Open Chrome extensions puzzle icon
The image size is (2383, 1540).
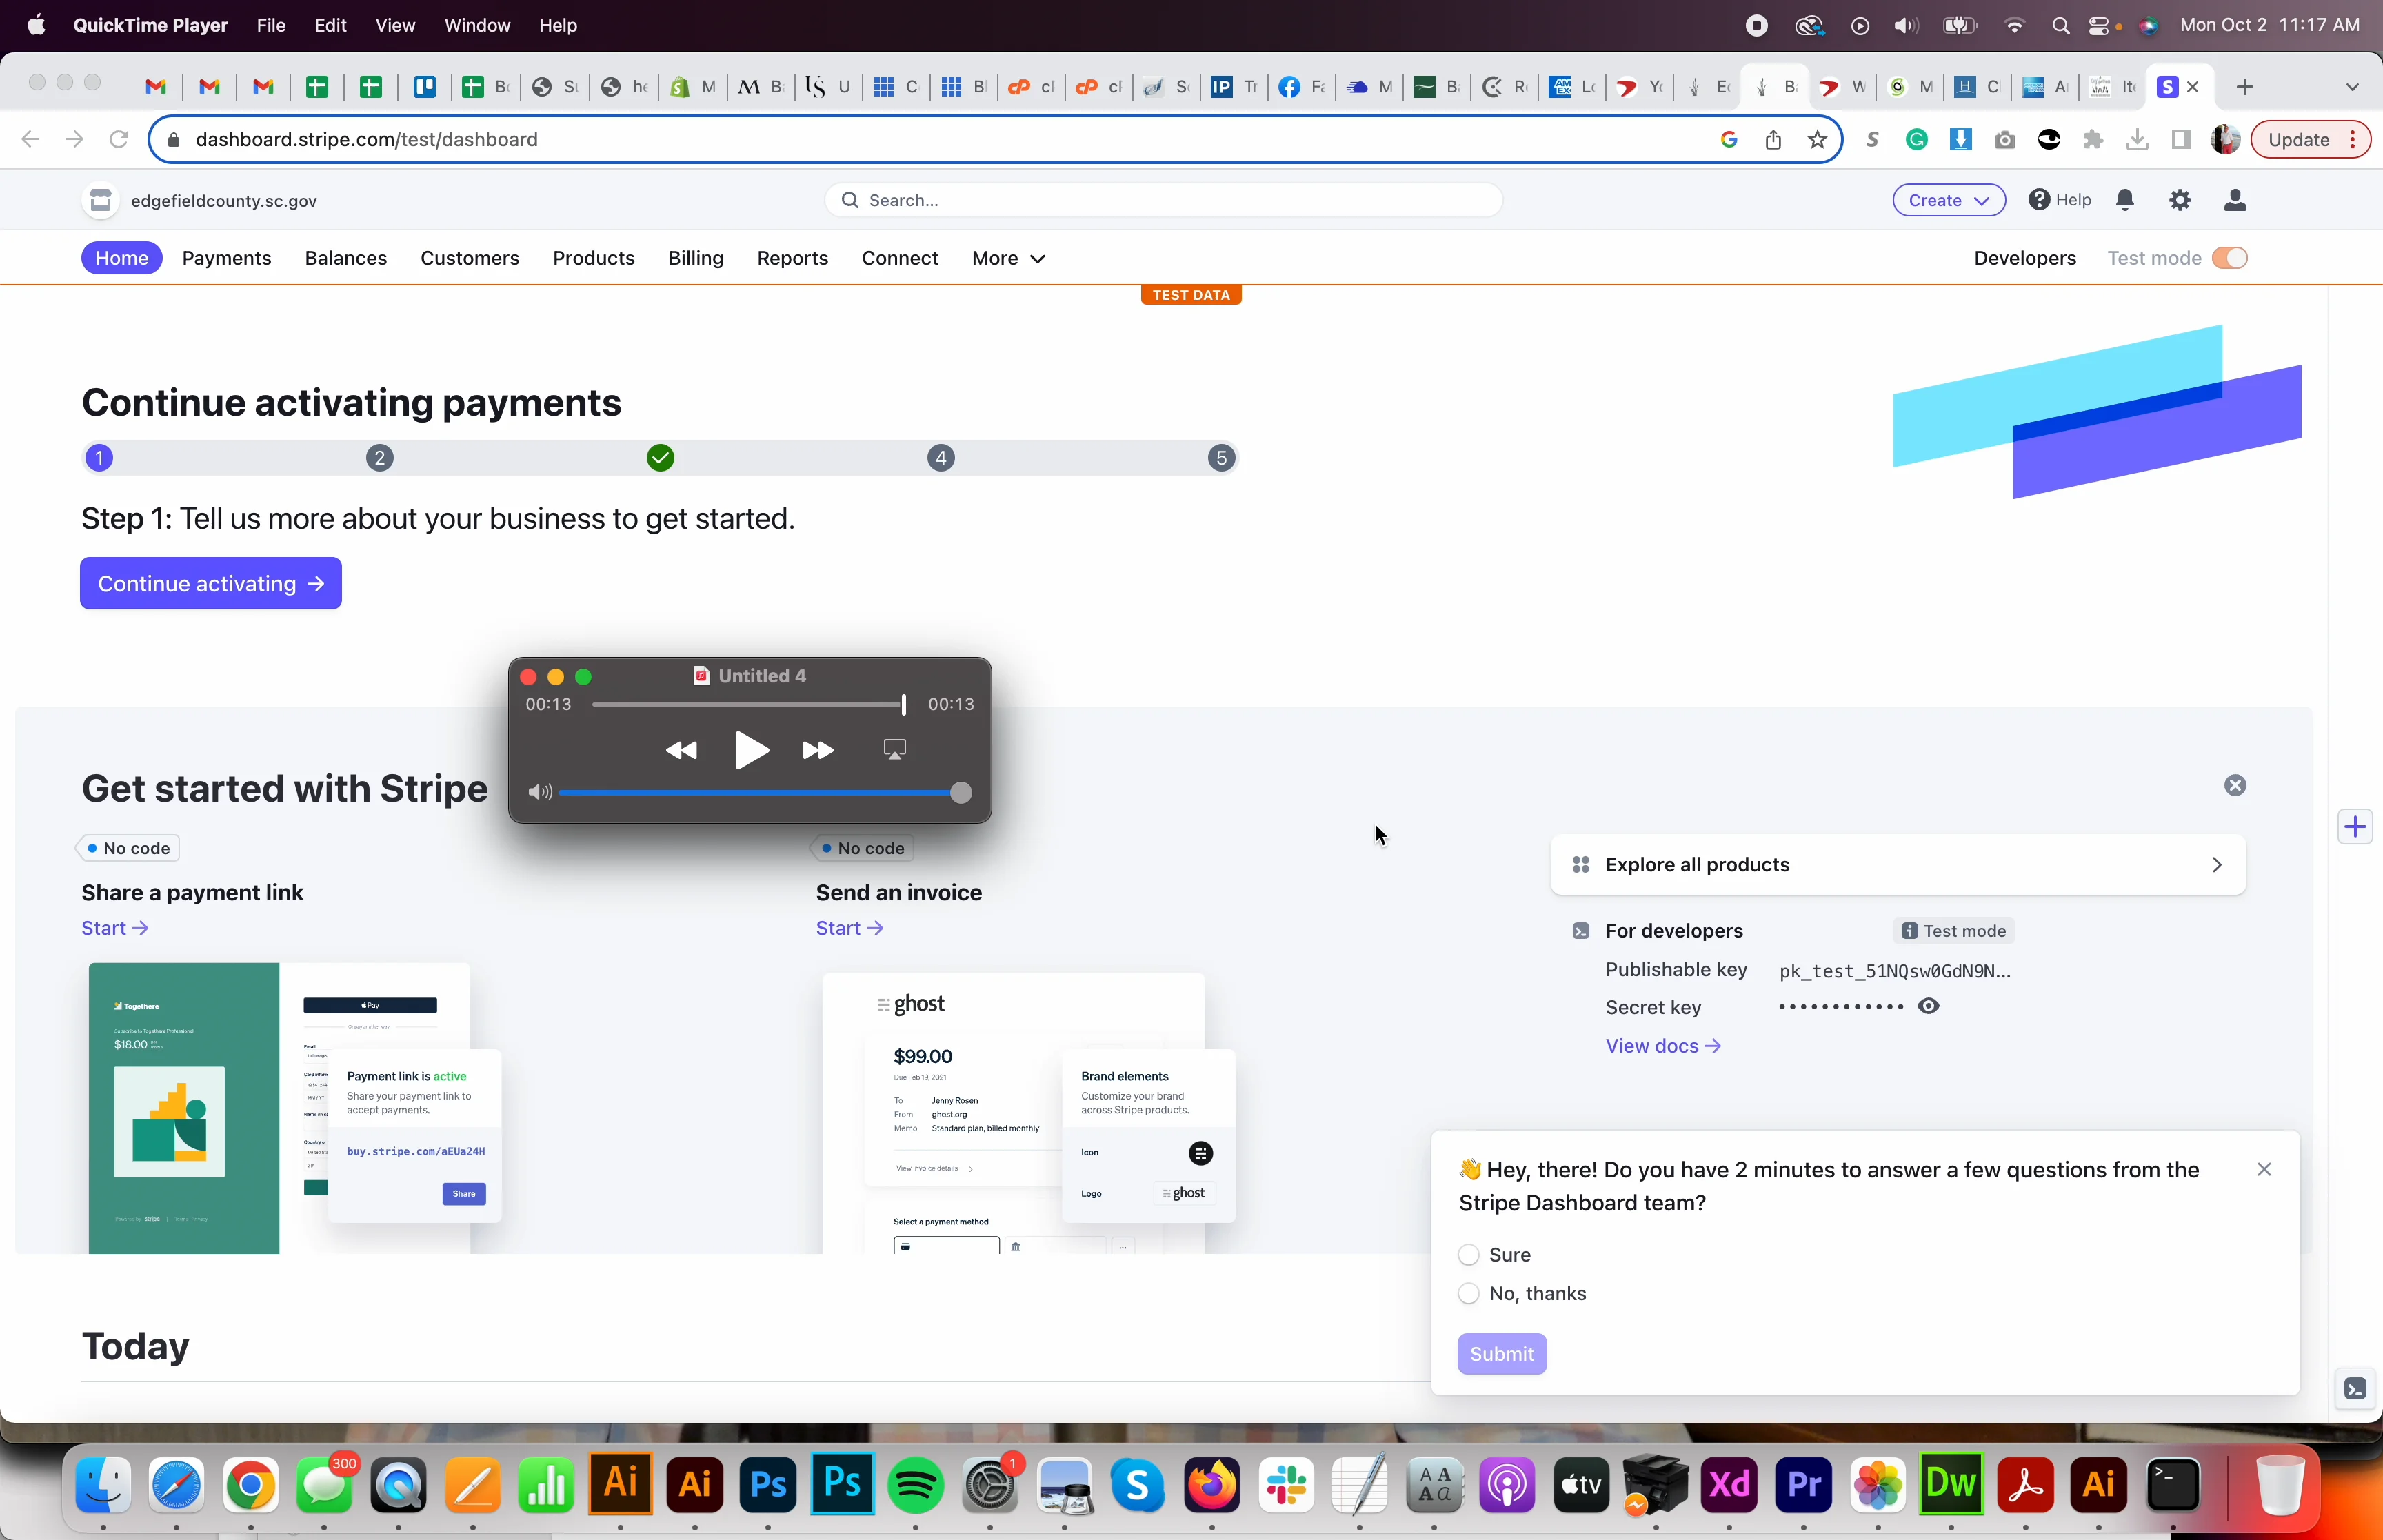click(2093, 140)
